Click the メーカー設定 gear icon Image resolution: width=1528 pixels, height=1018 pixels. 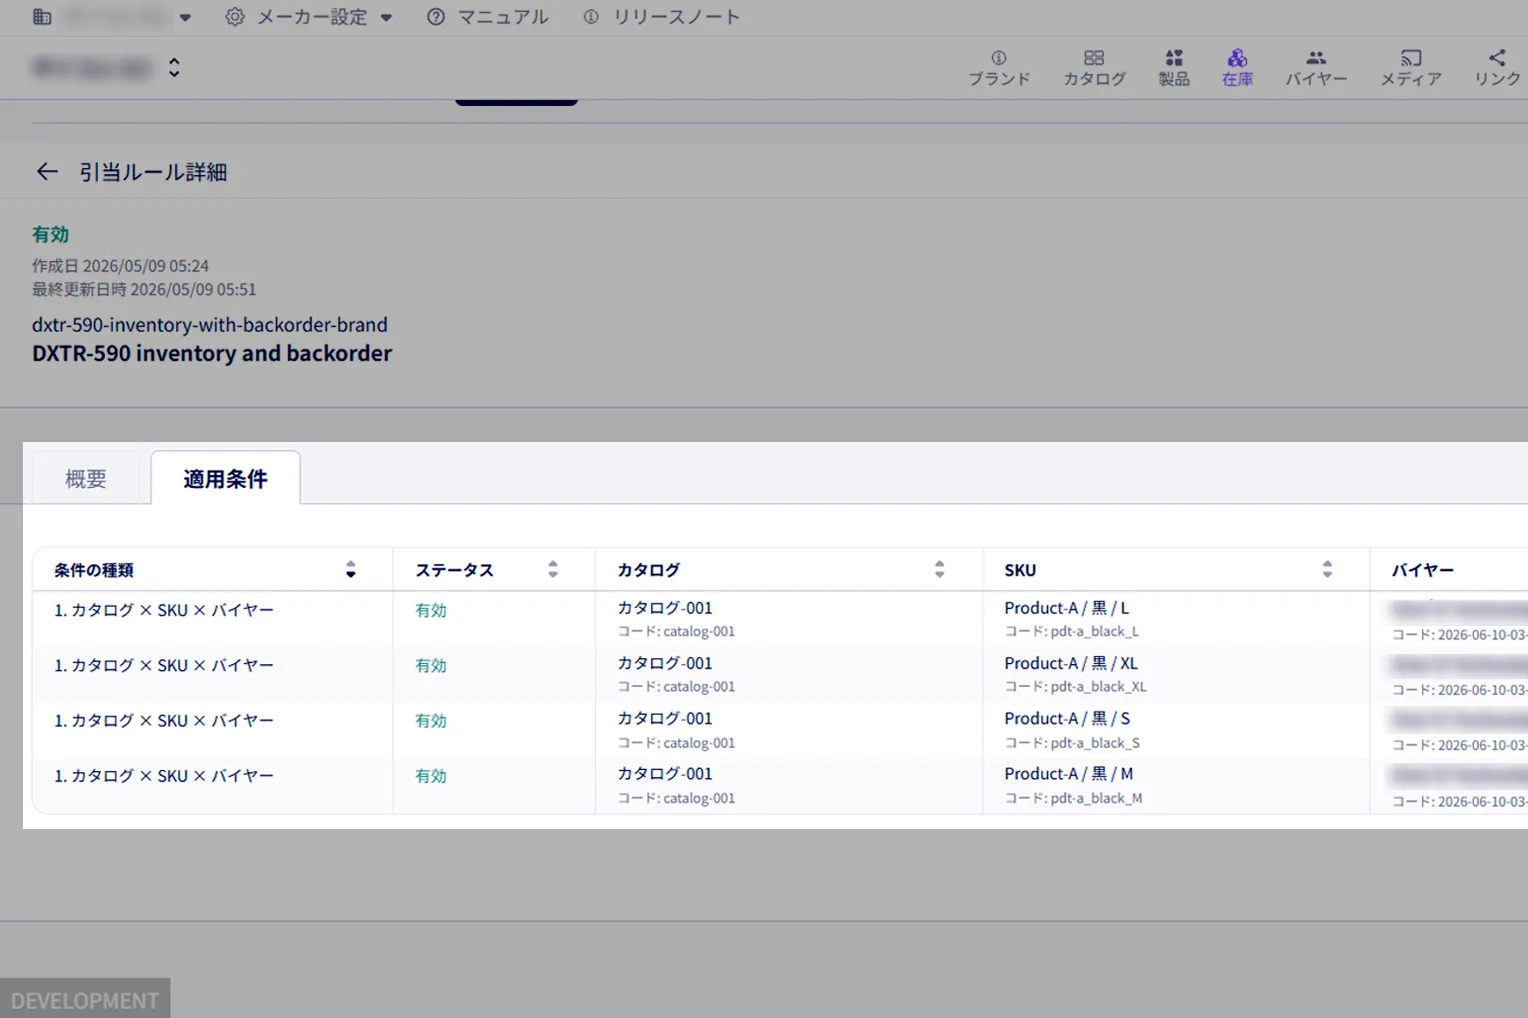(235, 17)
